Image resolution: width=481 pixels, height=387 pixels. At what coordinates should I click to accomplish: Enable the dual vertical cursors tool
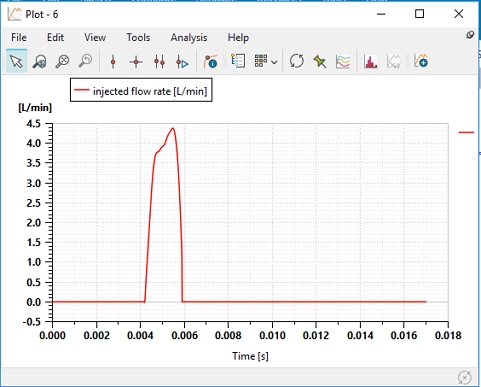(x=159, y=62)
